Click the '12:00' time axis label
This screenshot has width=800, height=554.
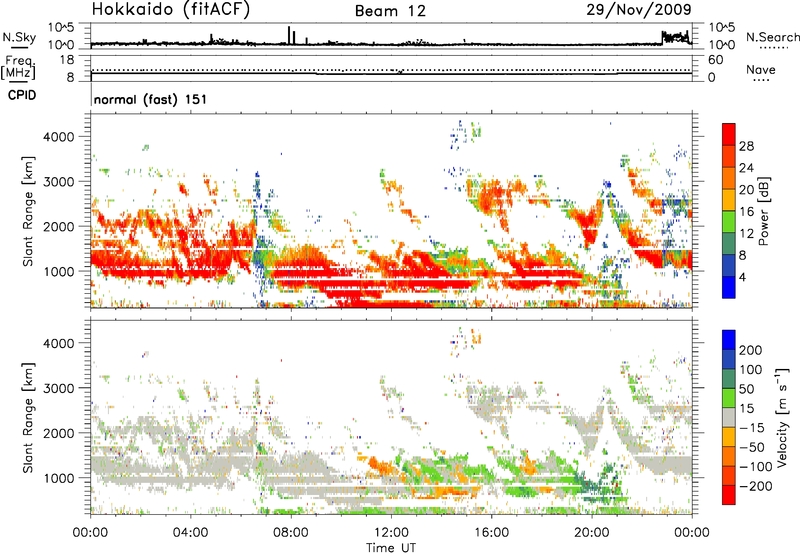point(391,533)
